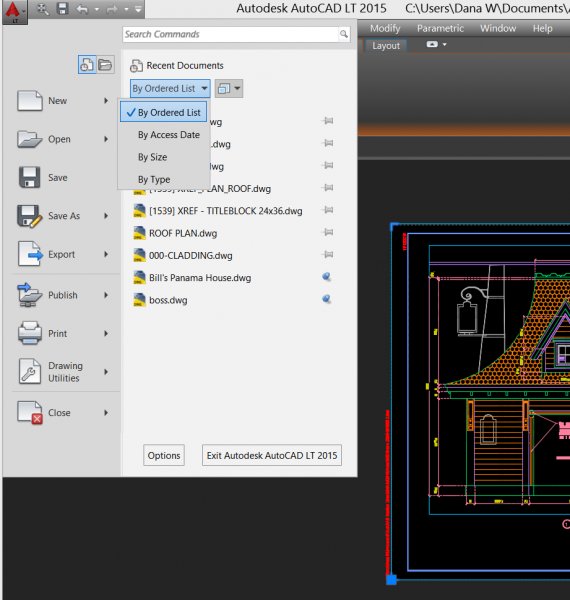Pin 000-CLADDING.dwg to the recent list
The width and height of the screenshot is (570, 600).
pyautogui.click(x=328, y=254)
